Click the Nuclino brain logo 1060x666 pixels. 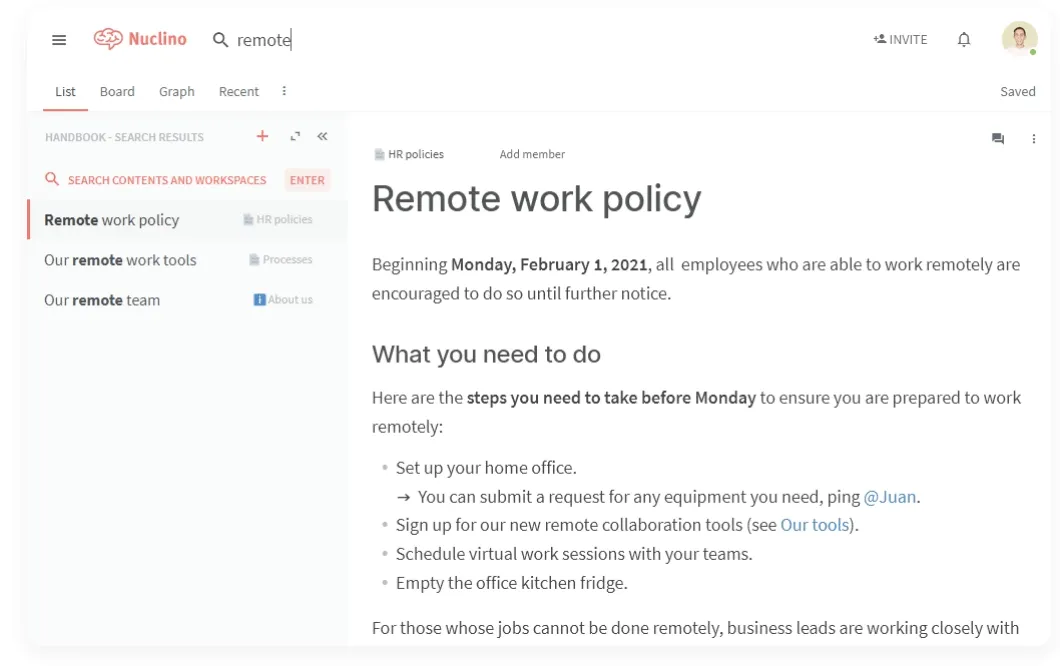pyautogui.click(x=108, y=39)
